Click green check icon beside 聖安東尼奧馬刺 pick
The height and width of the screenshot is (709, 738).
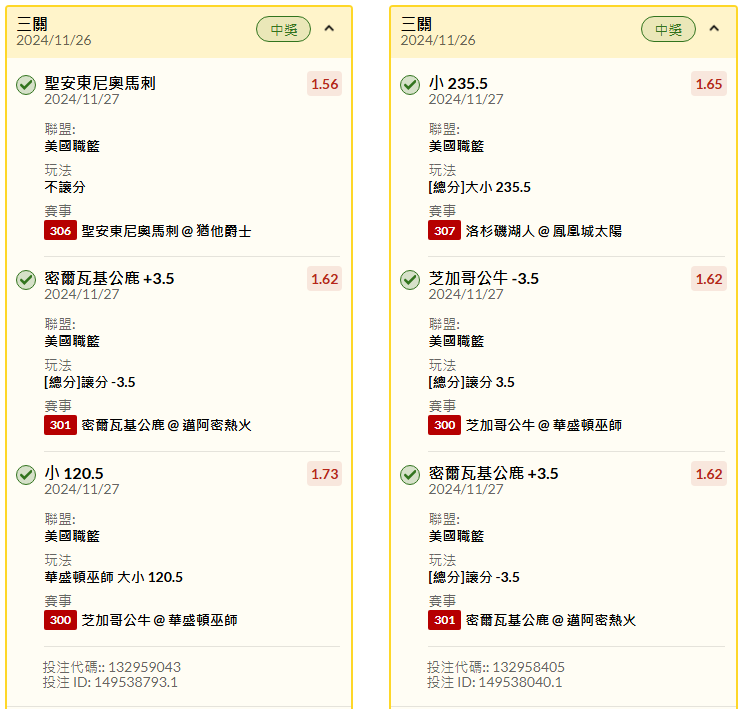(x=26, y=85)
